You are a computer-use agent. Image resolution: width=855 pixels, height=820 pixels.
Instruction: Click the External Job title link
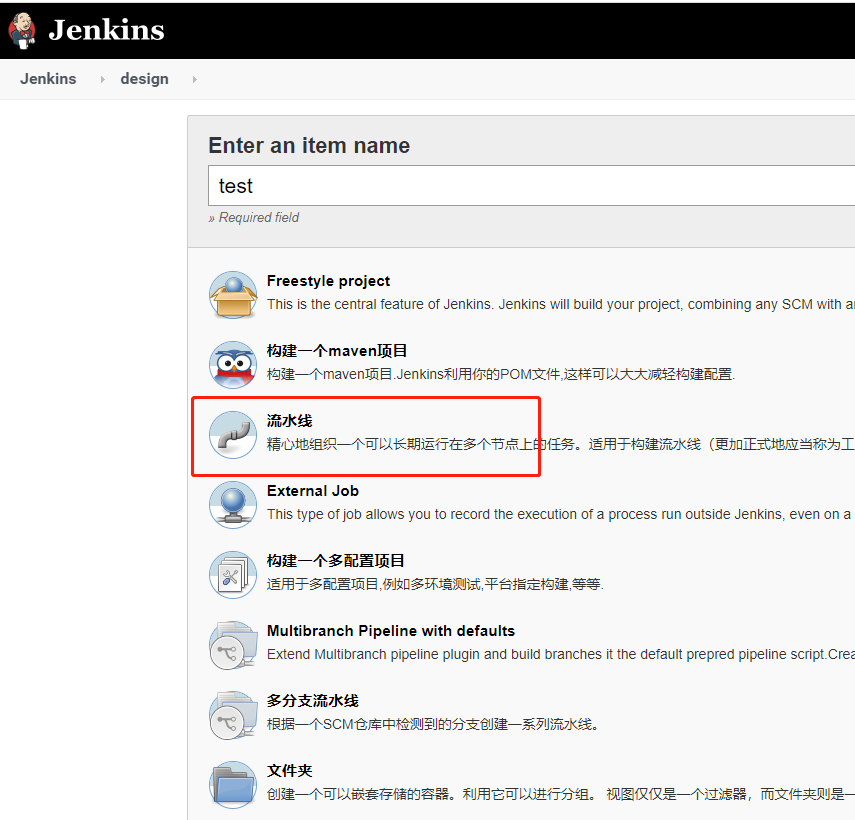(314, 491)
